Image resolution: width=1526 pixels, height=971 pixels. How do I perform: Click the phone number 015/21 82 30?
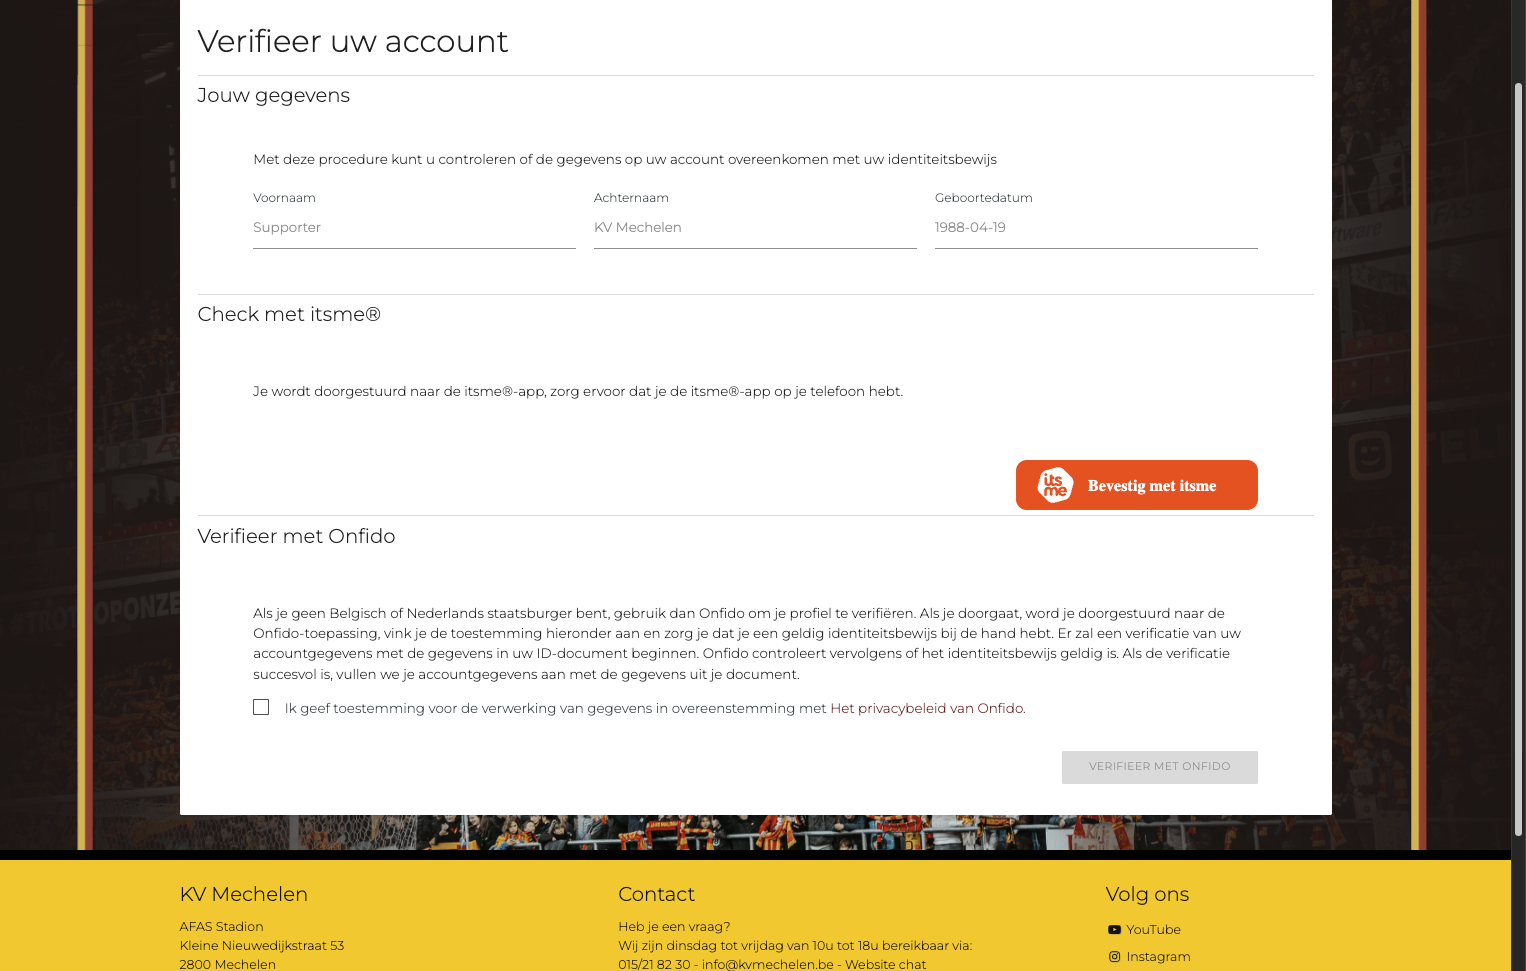(654, 965)
